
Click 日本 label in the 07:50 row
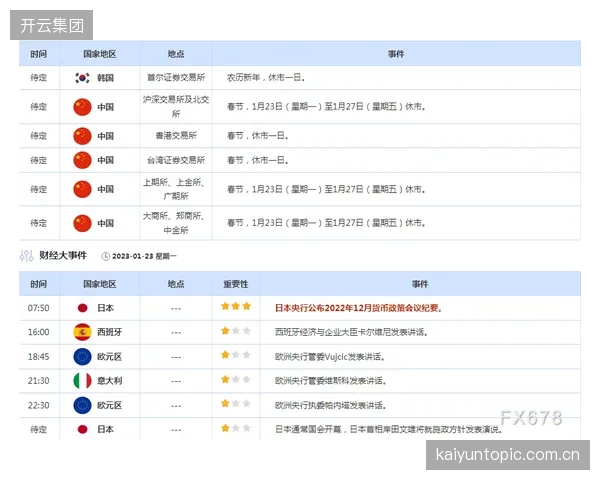pyautogui.click(x=105, y=308)
